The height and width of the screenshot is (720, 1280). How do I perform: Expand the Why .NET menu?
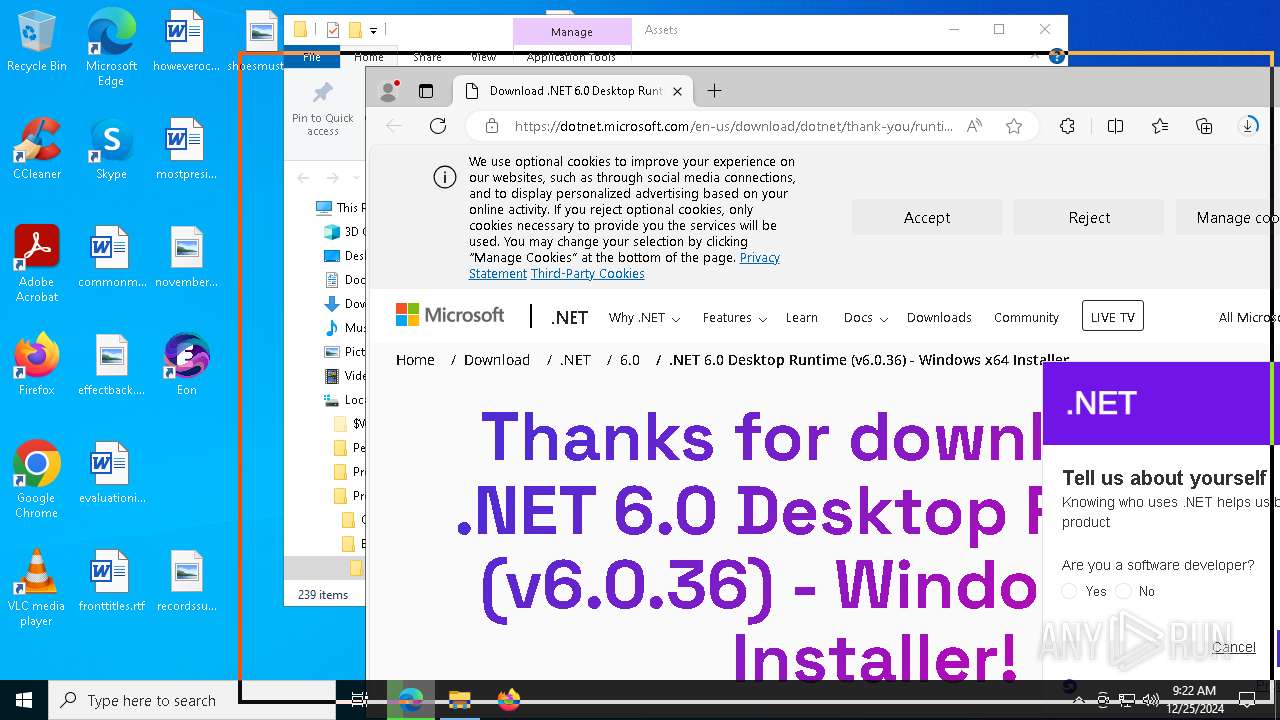[x=644, y=318]
